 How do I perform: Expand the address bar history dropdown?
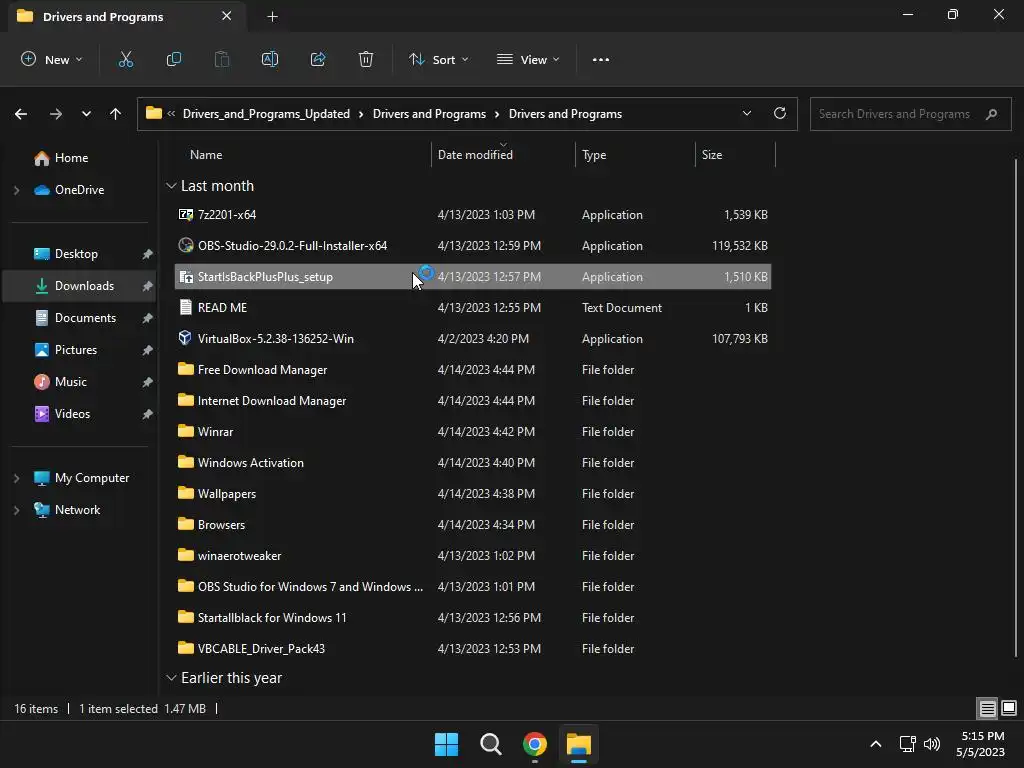pyautogui.click(x=746, y=113)
